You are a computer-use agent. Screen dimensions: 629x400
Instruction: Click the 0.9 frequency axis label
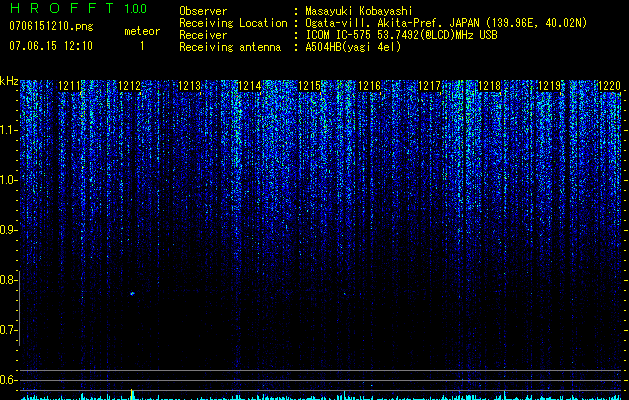[7, 230]
